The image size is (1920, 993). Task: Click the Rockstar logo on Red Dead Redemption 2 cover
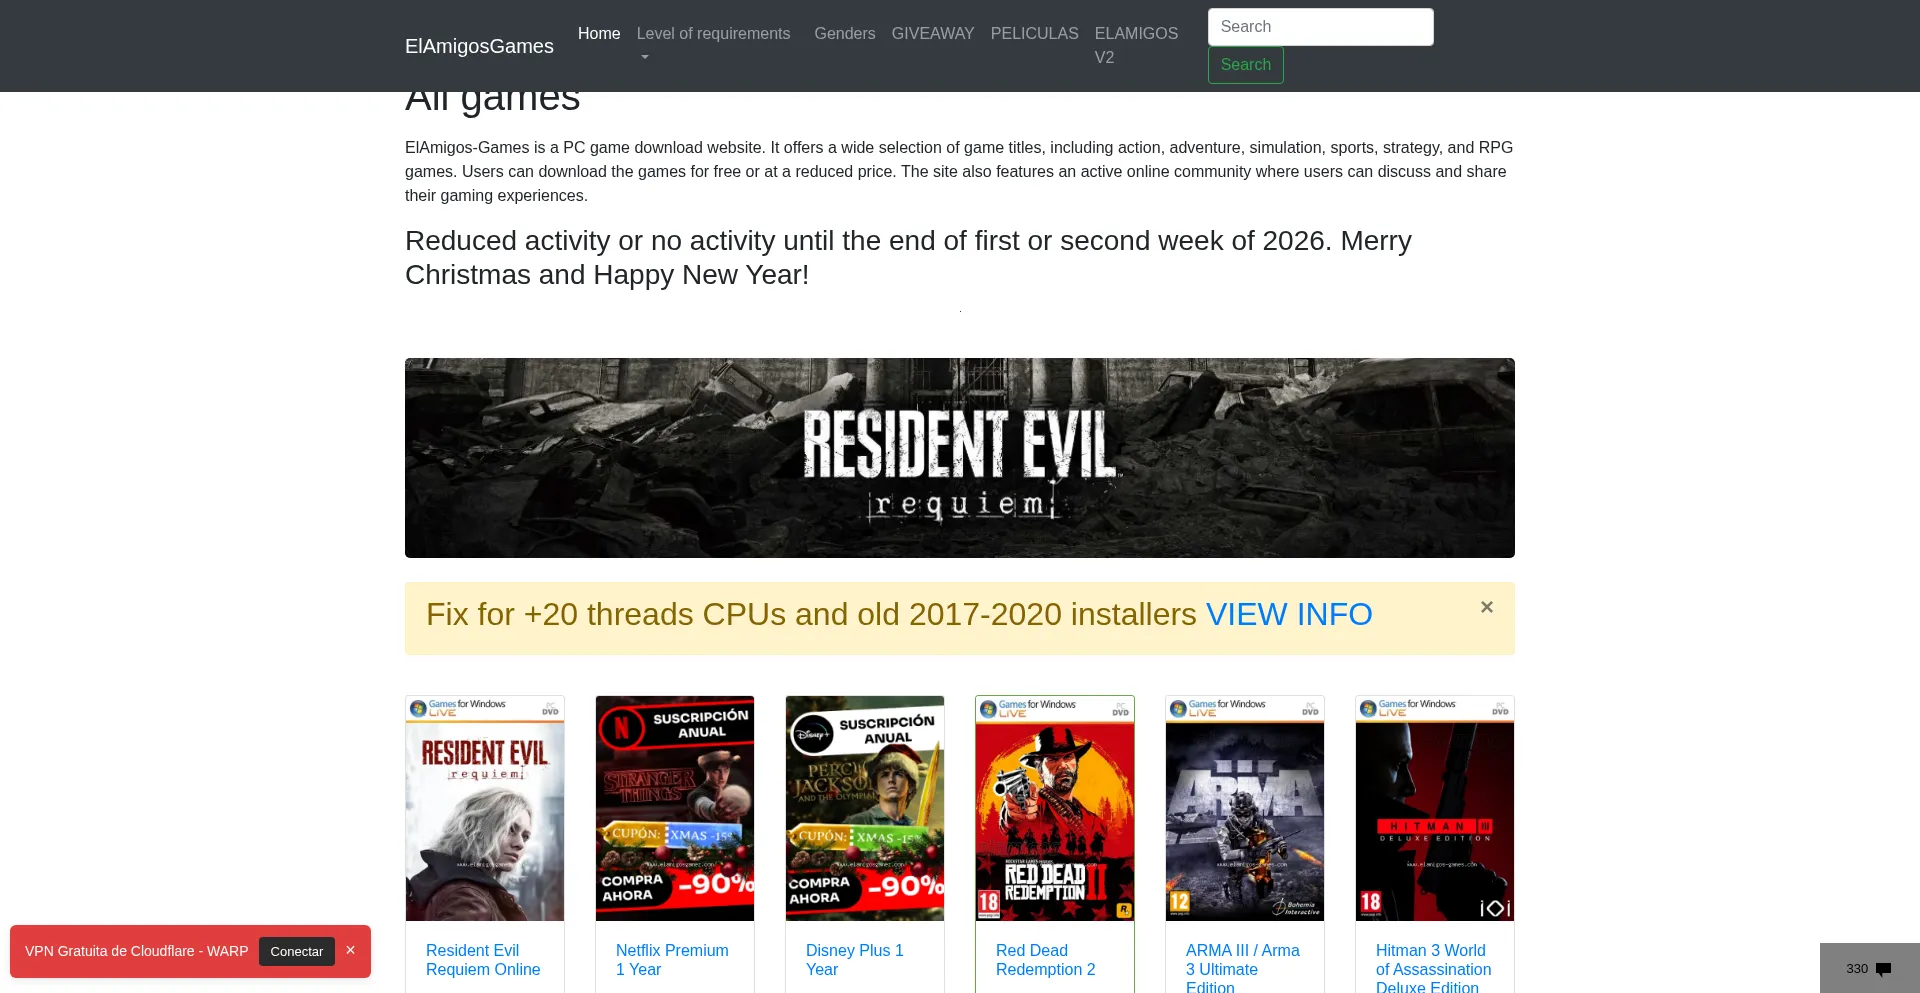(x=1123, y=908)
